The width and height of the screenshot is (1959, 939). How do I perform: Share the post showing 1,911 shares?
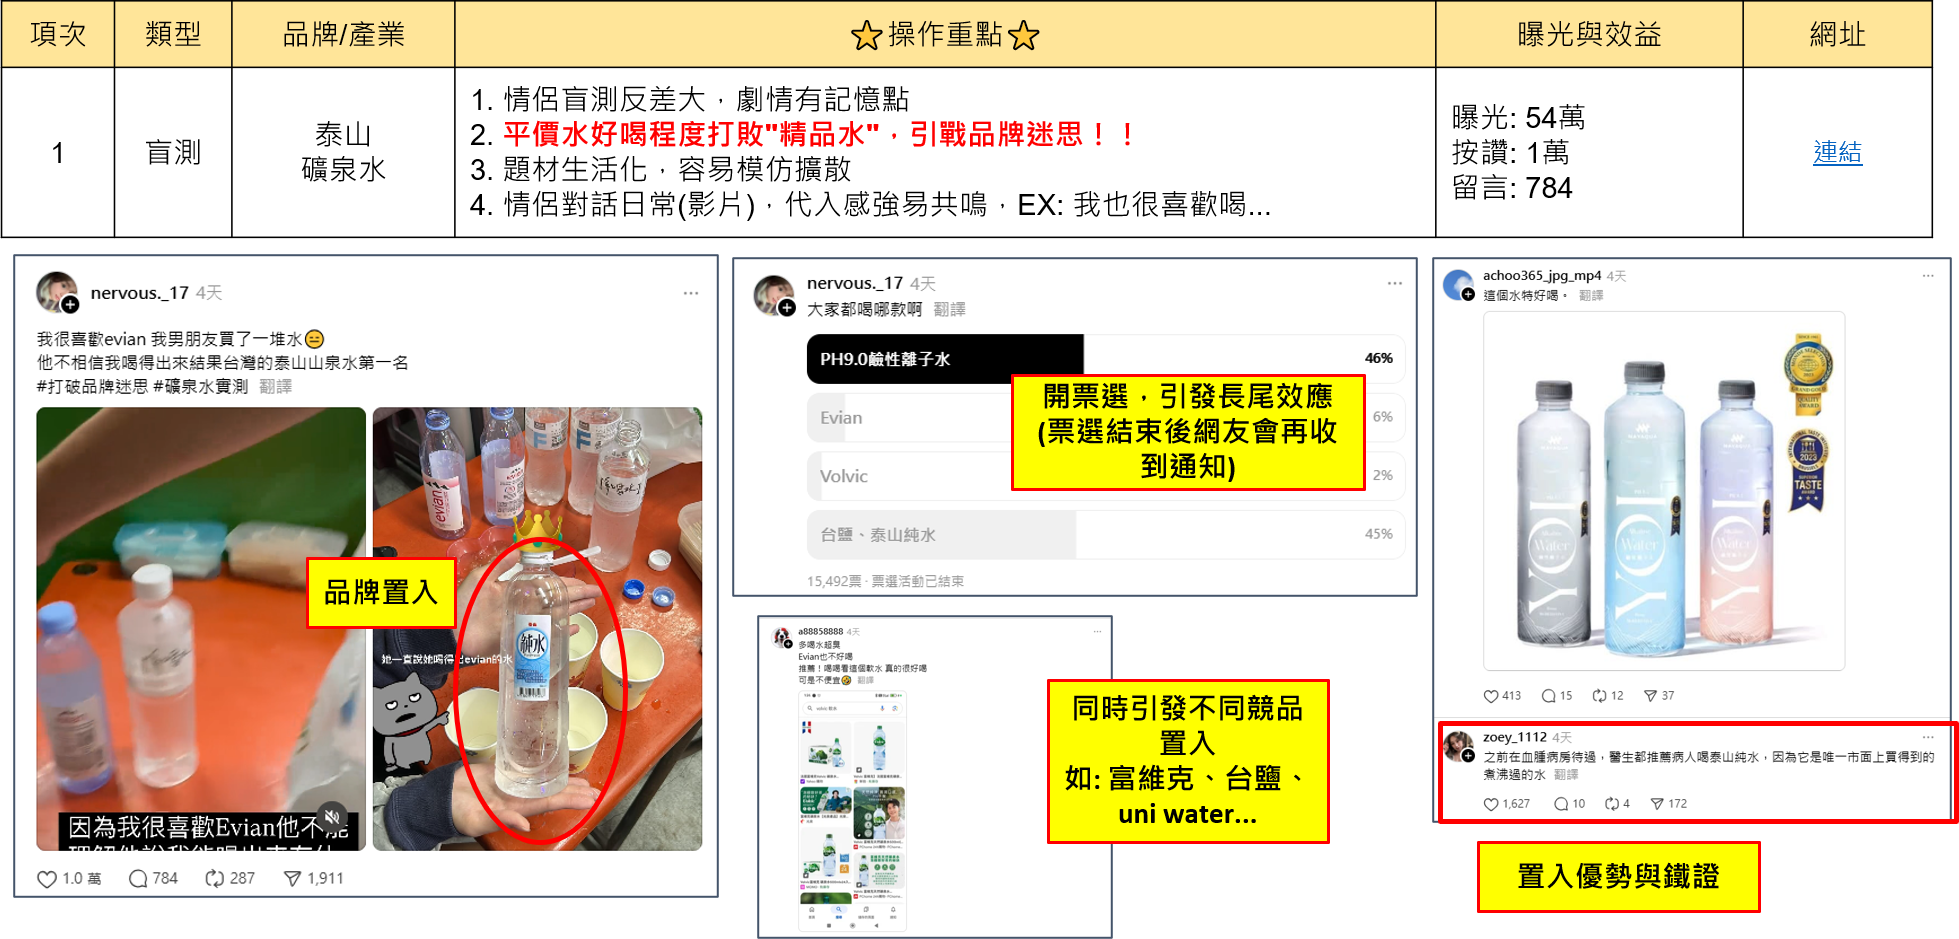coord(314,878)
